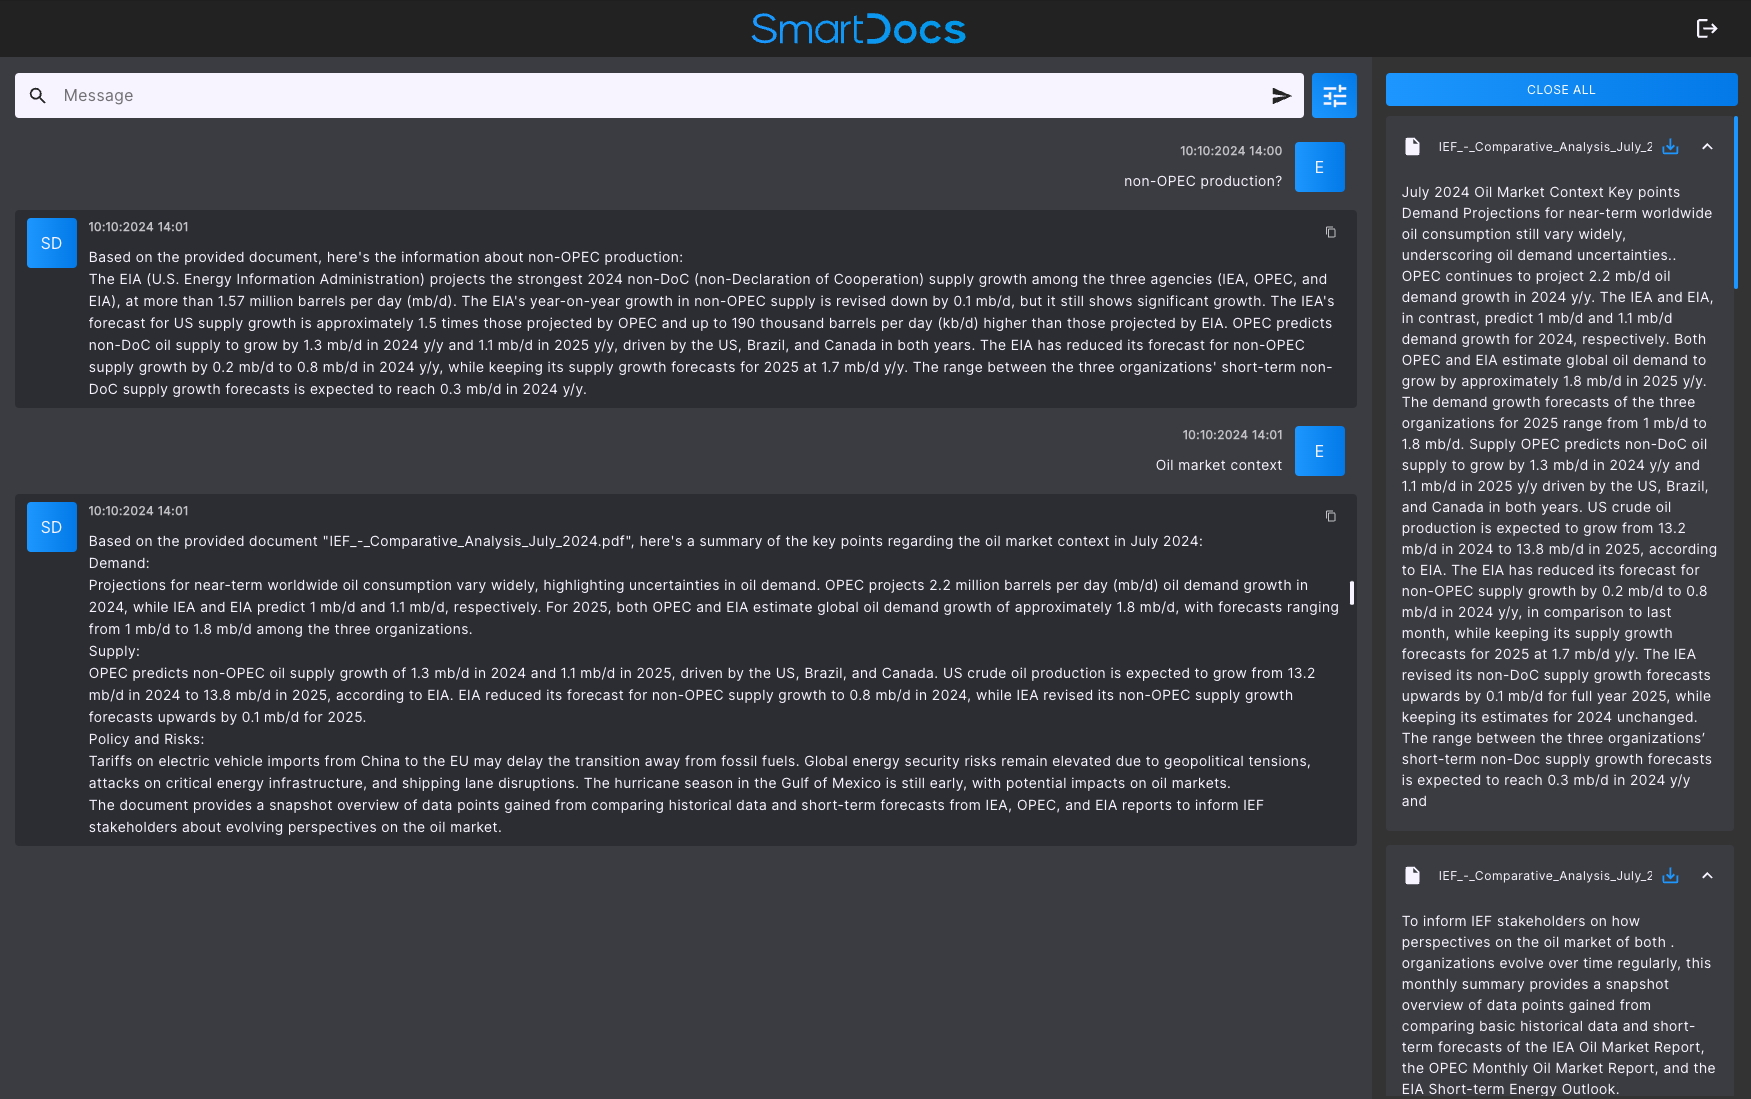Collapse the first IEF document panel
The width and height of the screenshot is (1751, 1099).
[x=1707, y=147]
